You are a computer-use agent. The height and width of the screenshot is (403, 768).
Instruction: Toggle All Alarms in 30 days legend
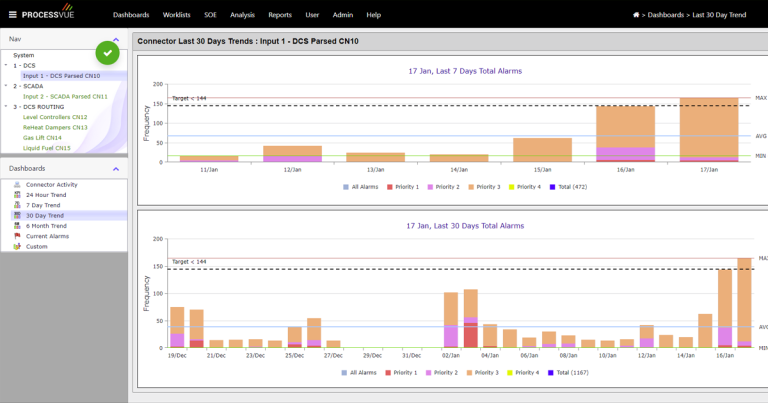tap(359, 373)
